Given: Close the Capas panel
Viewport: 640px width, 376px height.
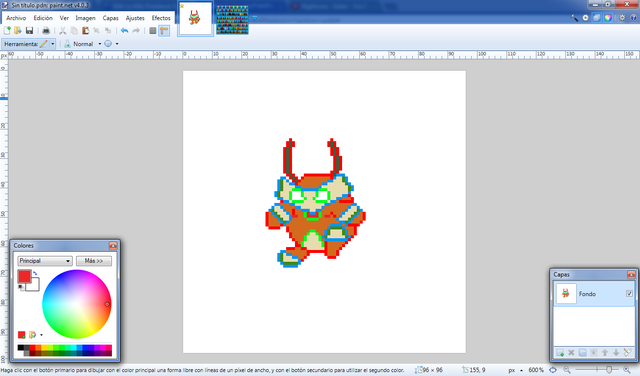Looking at the screenshot, I should coord(631,274).
